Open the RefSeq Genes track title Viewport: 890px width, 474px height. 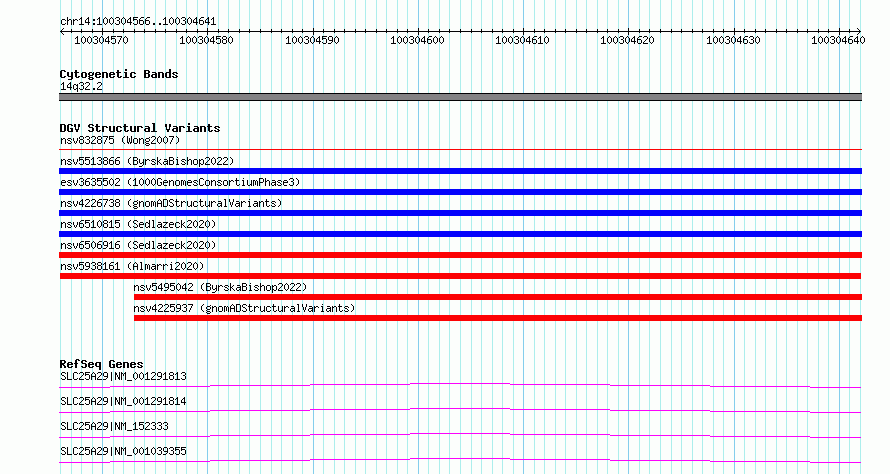click(x=101, y=364)
